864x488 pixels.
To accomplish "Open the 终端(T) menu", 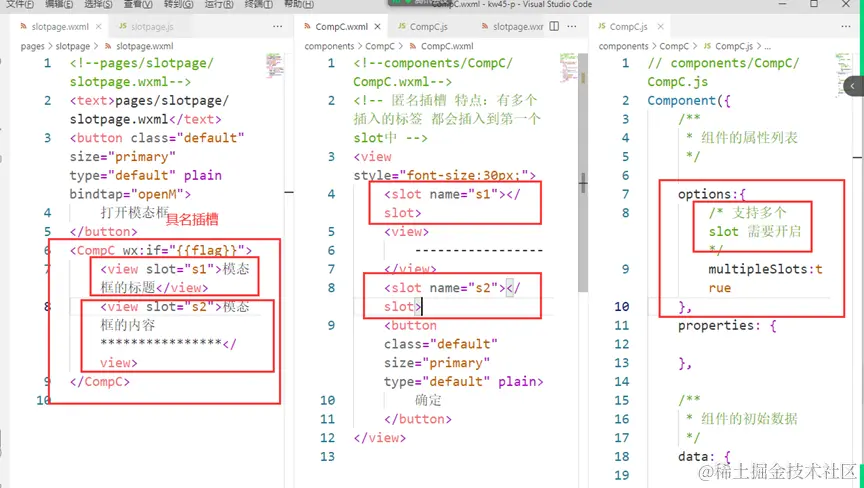I will 258,4.
